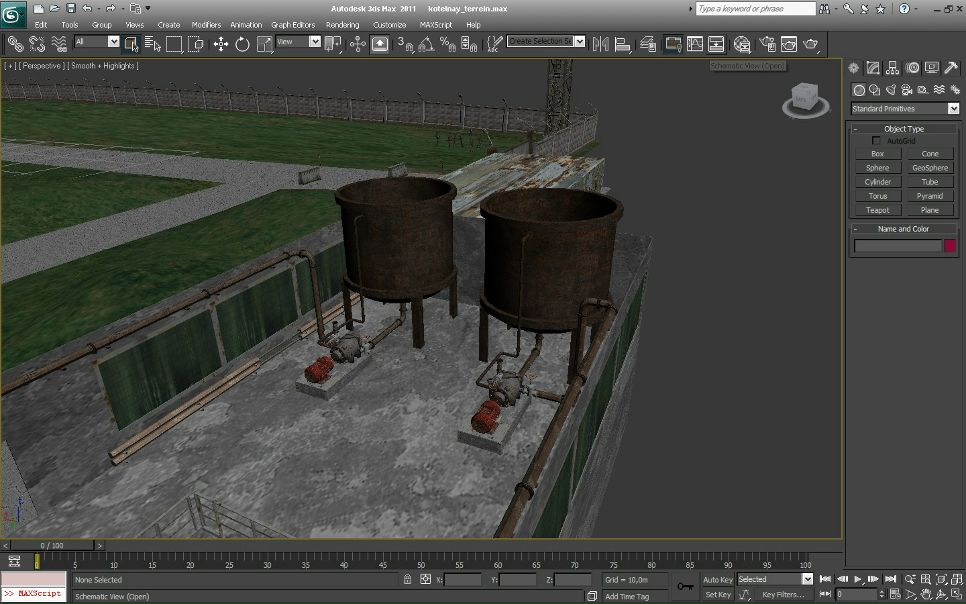Switch to the Modify panel tab
The height and width of the screenshot is (604, 966).
873,68
